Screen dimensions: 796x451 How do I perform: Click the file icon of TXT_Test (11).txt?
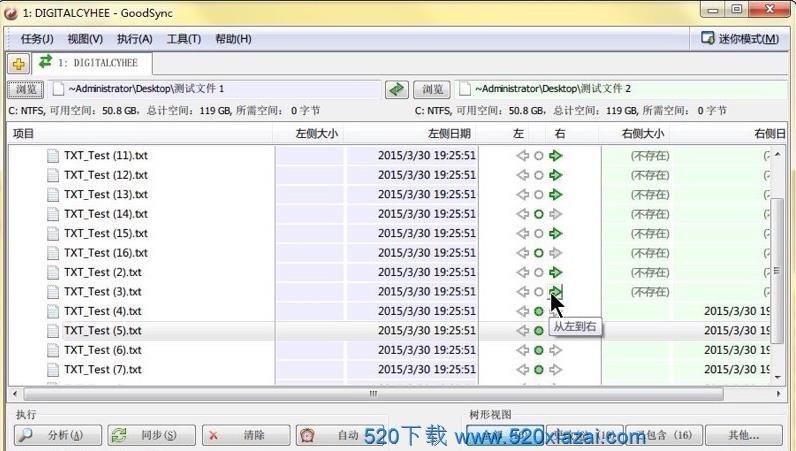click(x=53, y=156)
